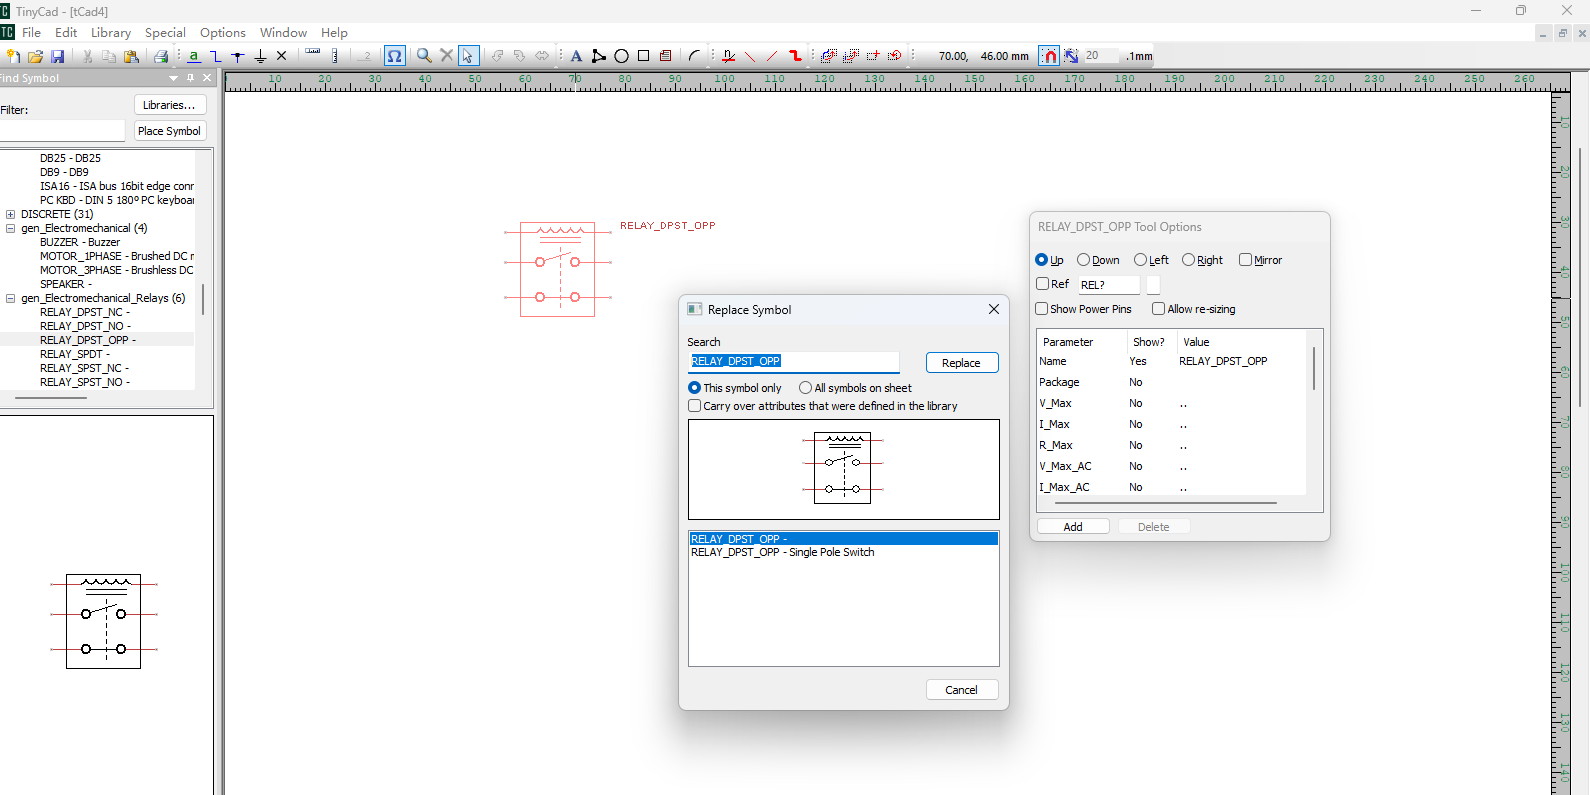Check the Mirror option in Tool Options
This screenshot has height=795, width=1590.
[x=1245, y=260]
